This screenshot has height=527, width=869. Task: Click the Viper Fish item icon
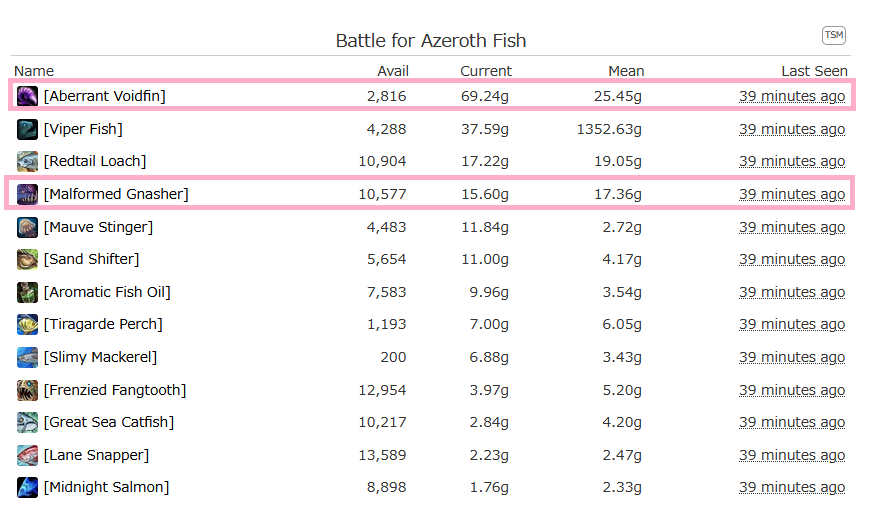(x=27, y=129)
